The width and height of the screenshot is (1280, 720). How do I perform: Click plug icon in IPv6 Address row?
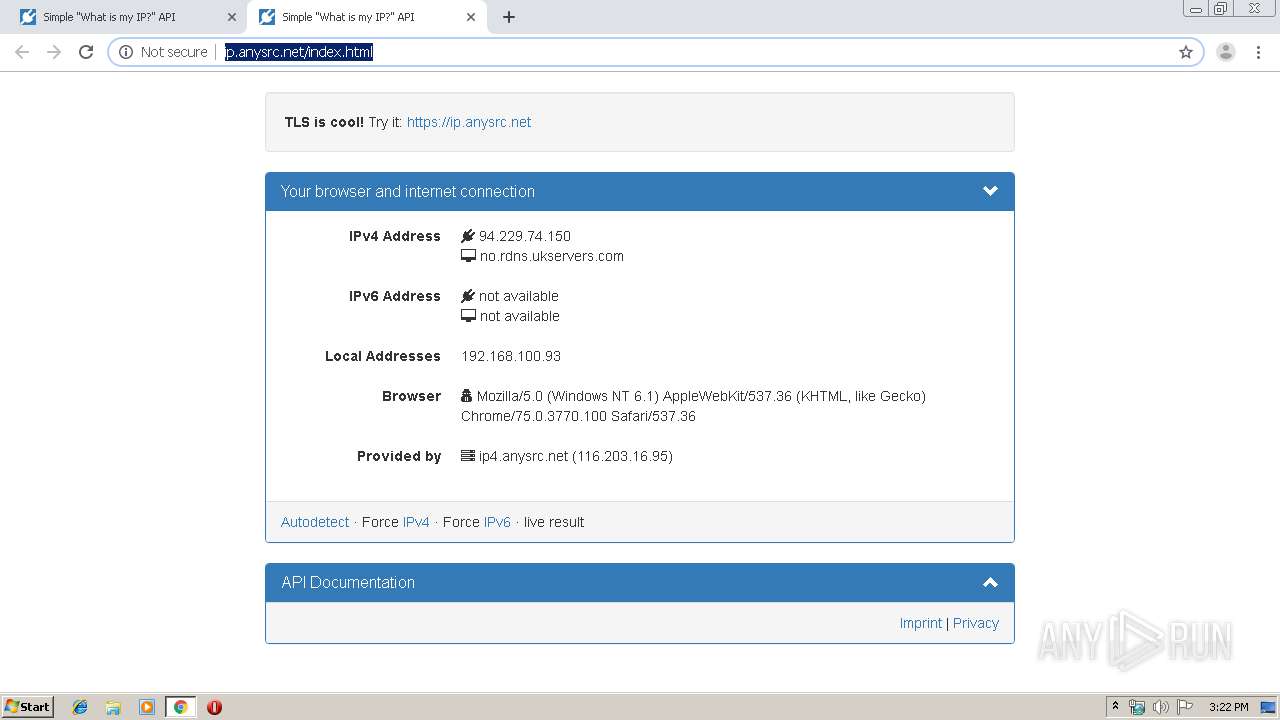click(x=468, y=296)
